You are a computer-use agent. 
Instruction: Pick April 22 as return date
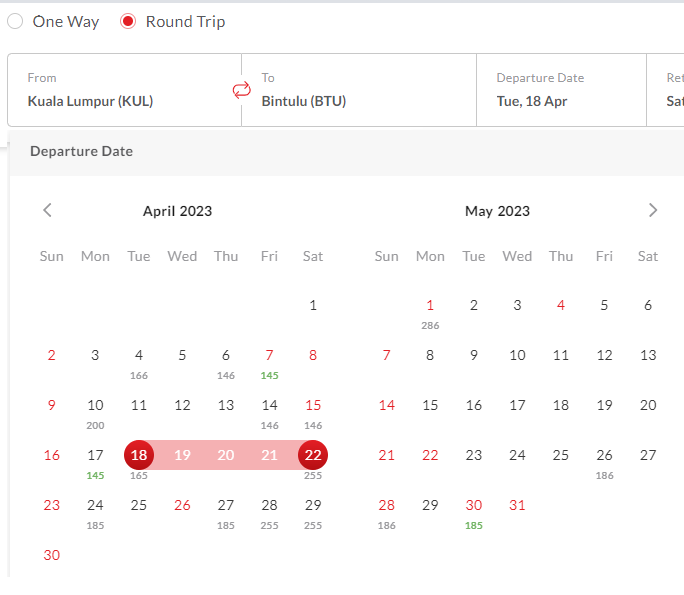(313, 455)
